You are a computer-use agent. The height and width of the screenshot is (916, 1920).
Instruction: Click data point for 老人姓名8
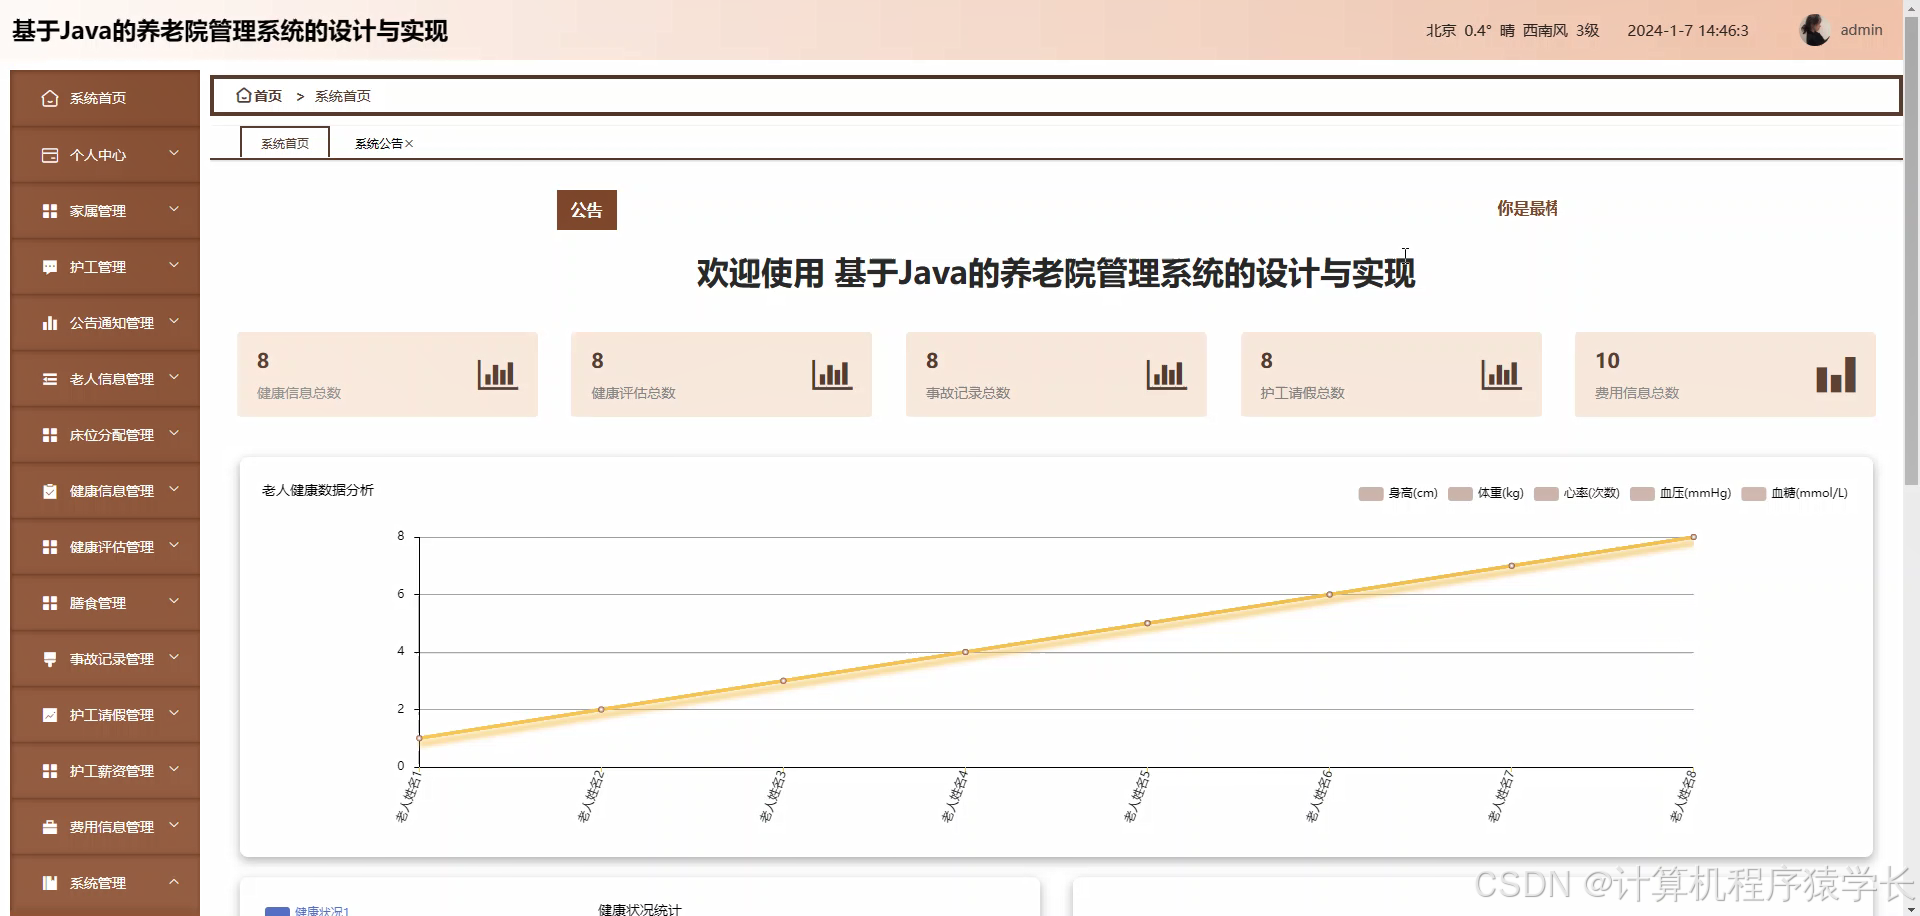tap(1693, 537)
